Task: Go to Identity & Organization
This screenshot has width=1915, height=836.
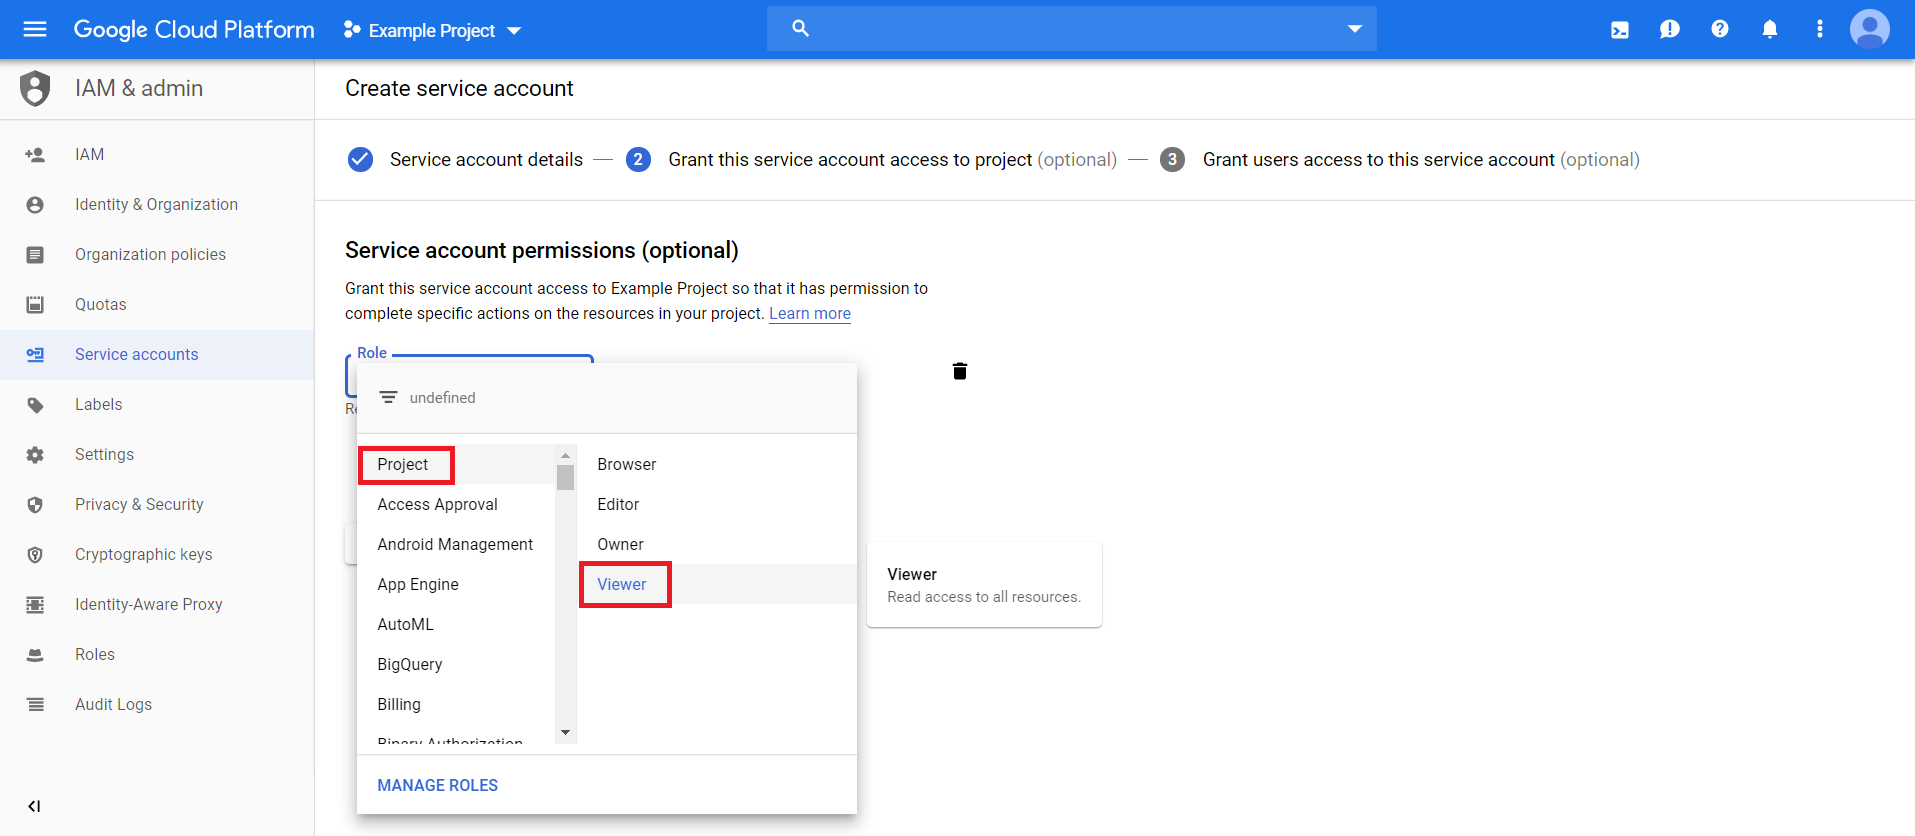Action: [x=157, y=204]
